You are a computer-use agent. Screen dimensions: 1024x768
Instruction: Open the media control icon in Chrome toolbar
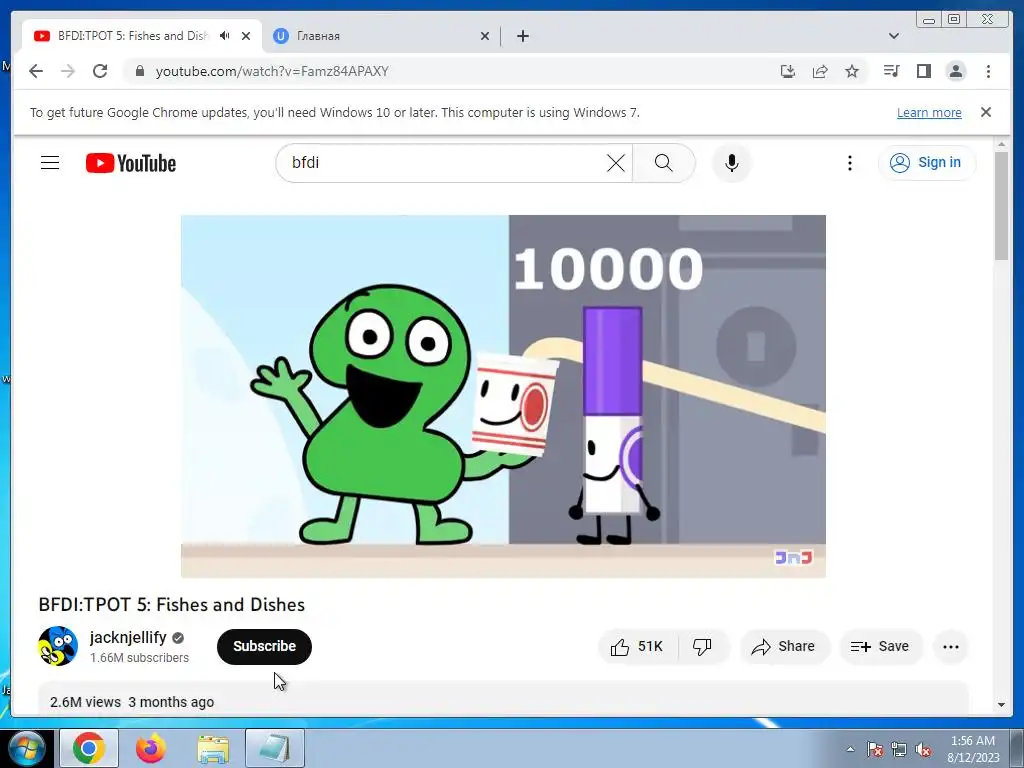tap(891, 71)
